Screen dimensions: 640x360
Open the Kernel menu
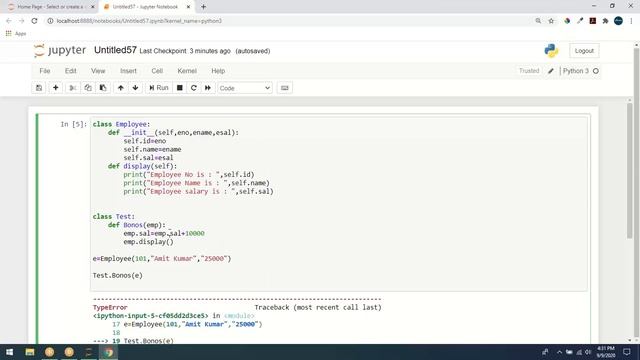pyautogui.click(x=187, y=71)
